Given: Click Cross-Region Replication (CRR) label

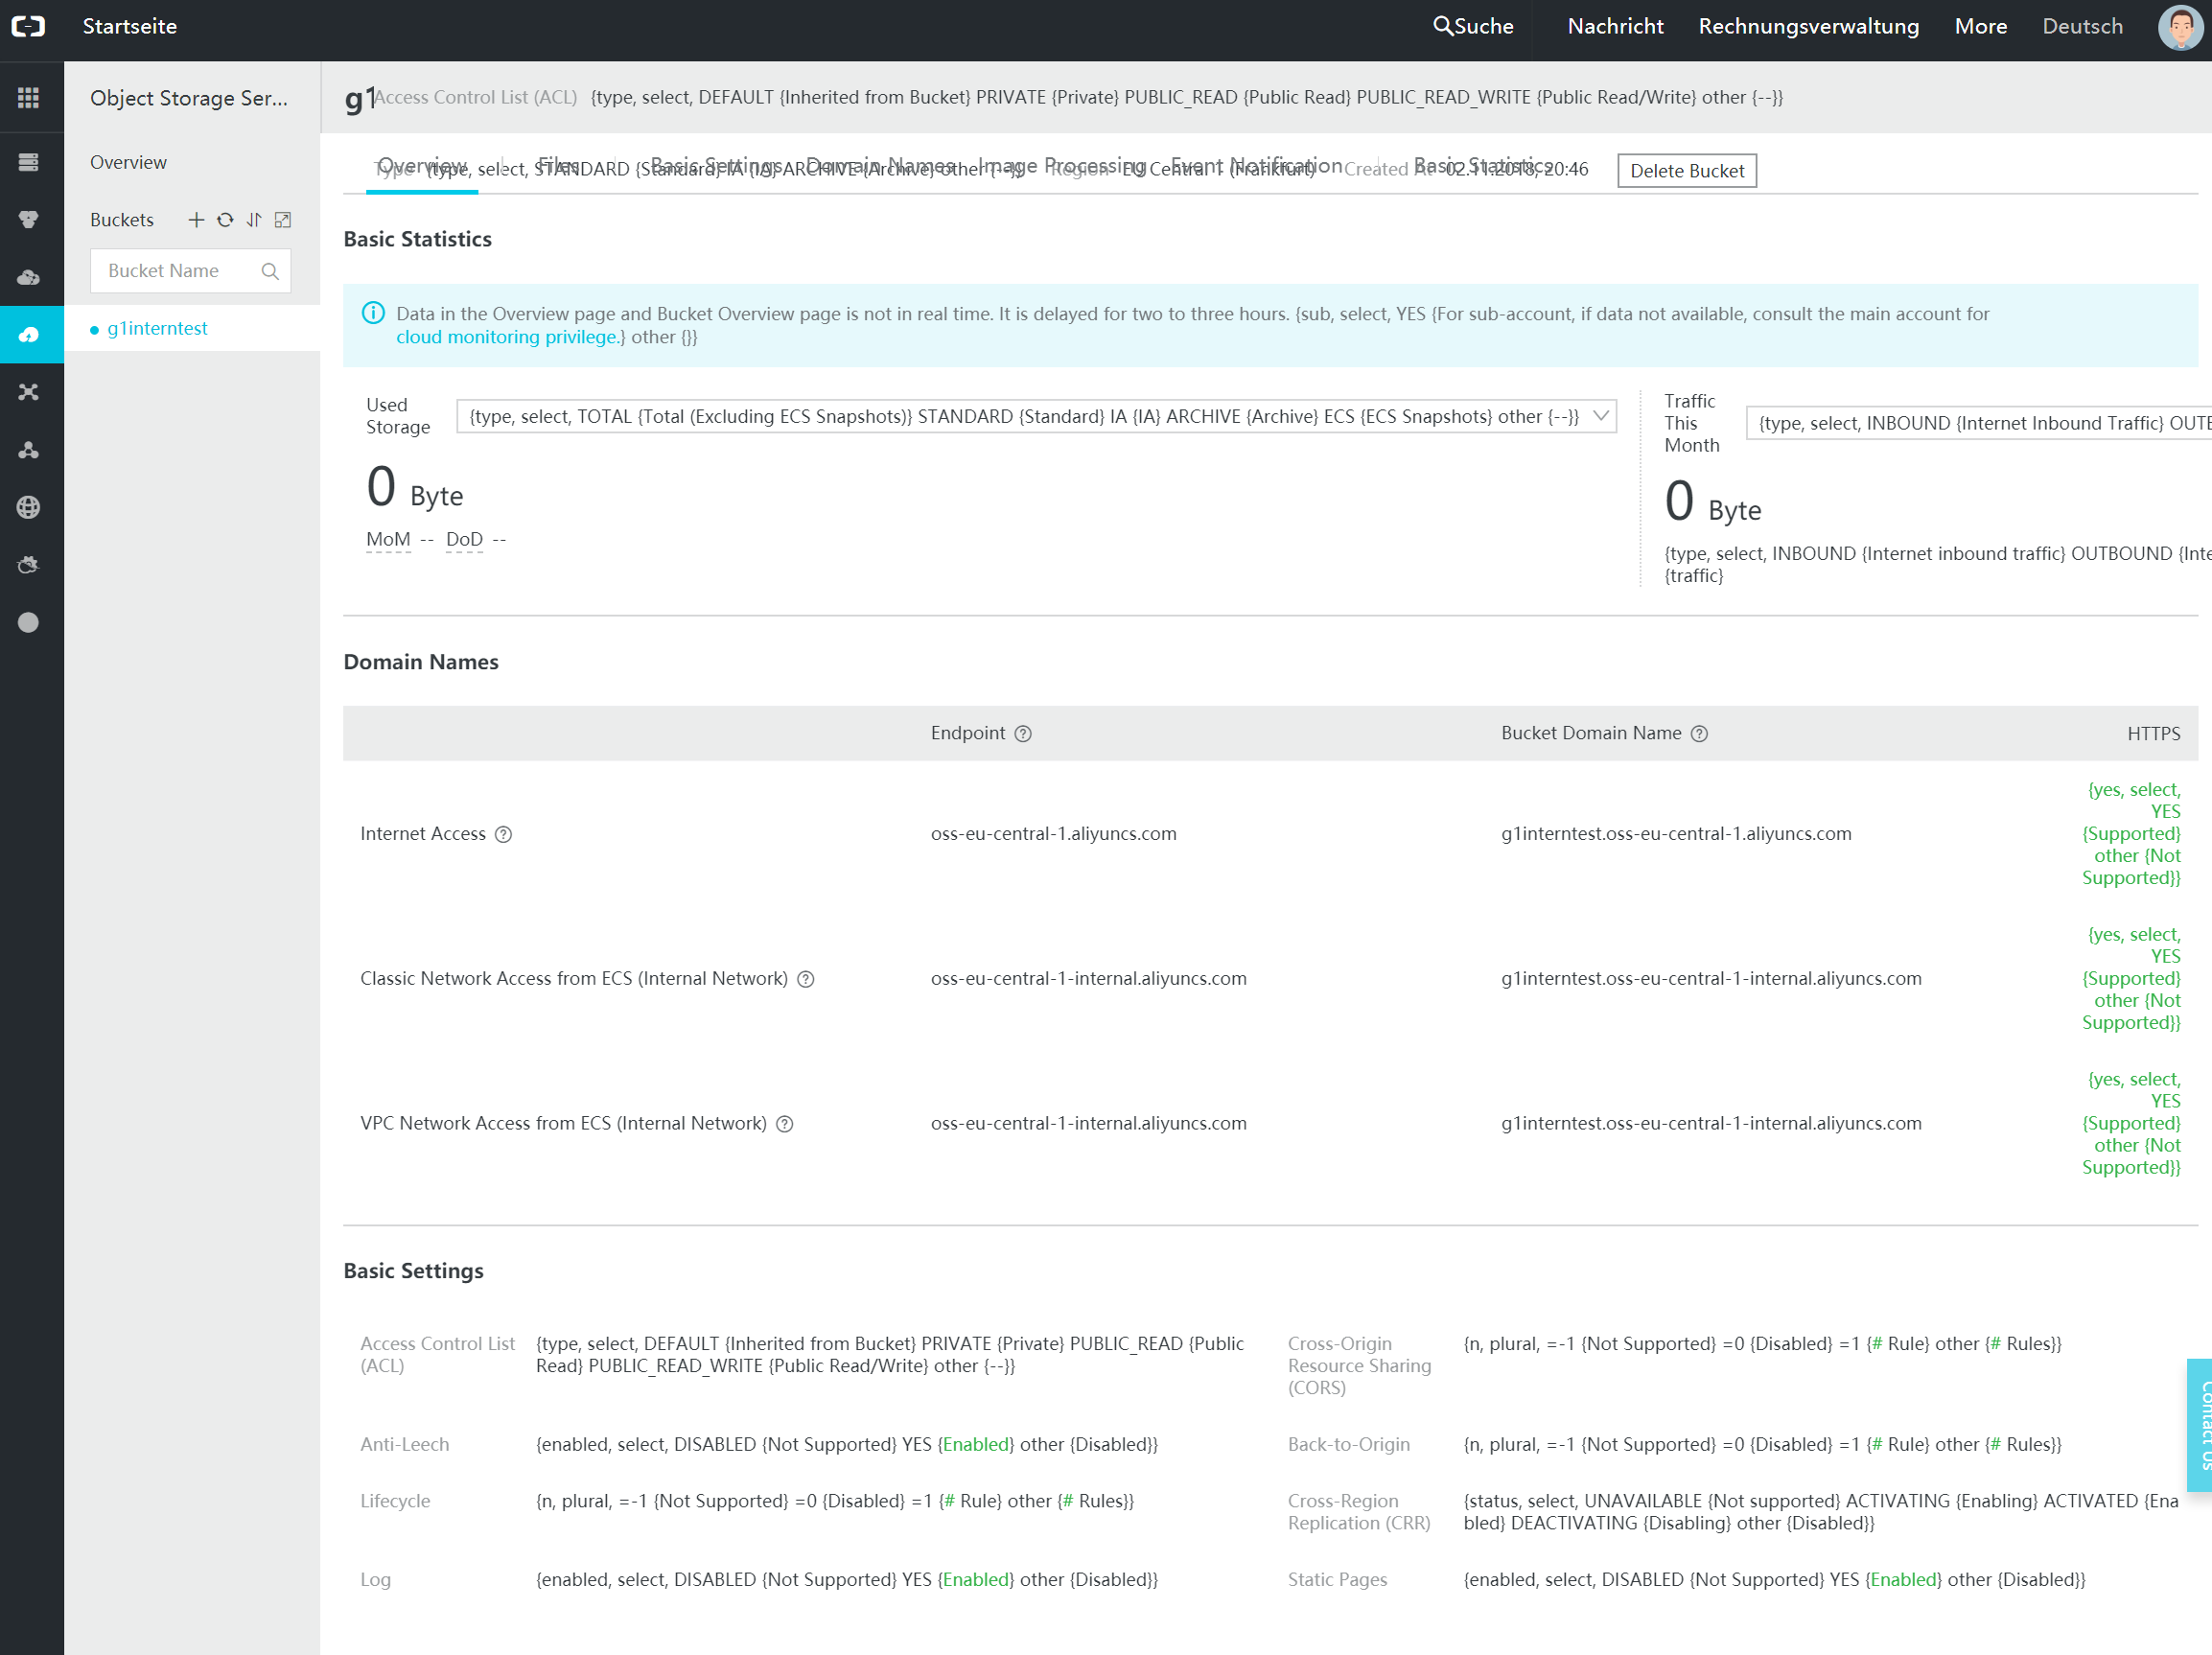Looking at the screenshot, I should tap(1359, 1513).
